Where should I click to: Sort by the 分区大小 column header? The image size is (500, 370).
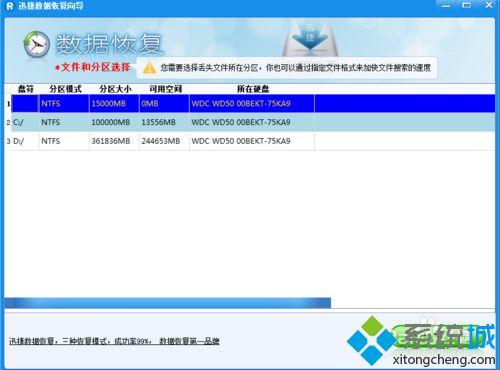click(115, 89)
